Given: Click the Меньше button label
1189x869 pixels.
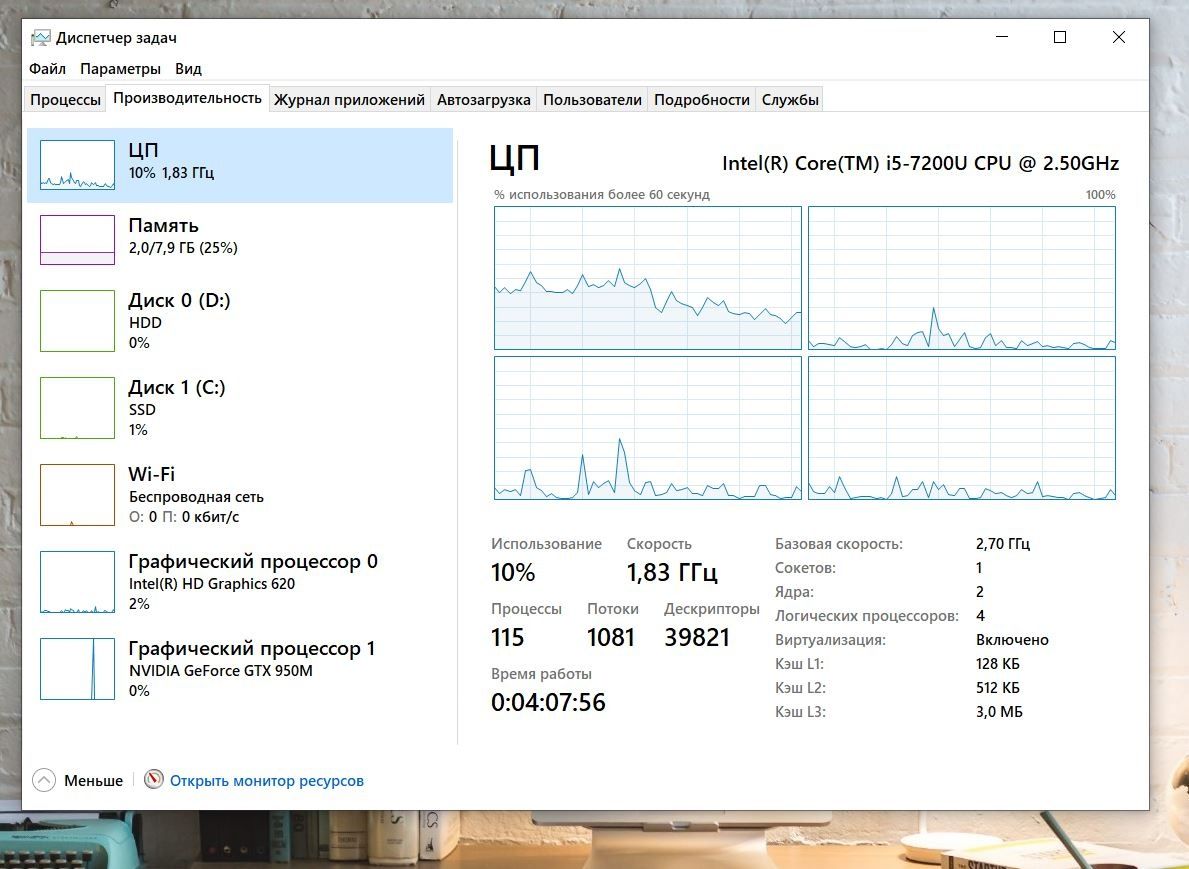Looking at the screenshot, I should [x=93, y=780].
